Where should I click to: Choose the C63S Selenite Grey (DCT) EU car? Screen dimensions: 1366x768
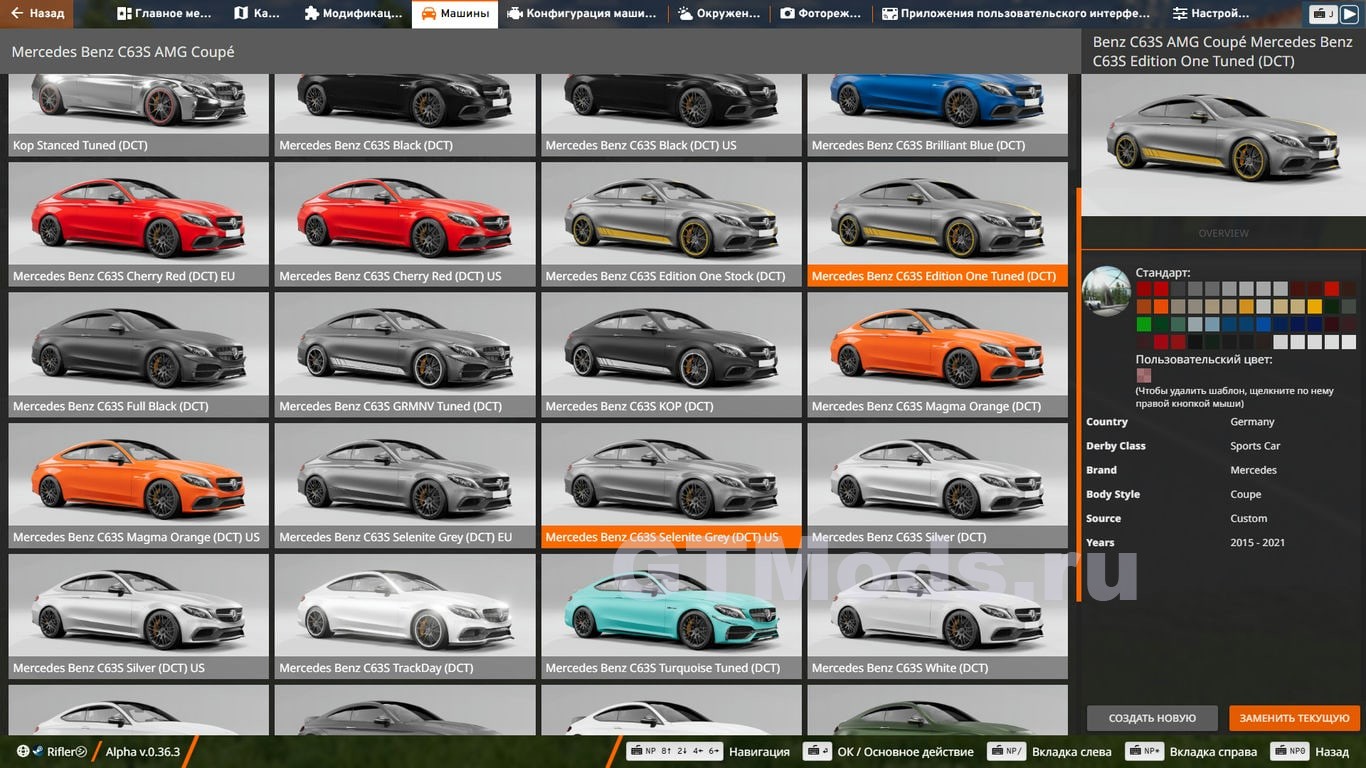tap(405, 486)
